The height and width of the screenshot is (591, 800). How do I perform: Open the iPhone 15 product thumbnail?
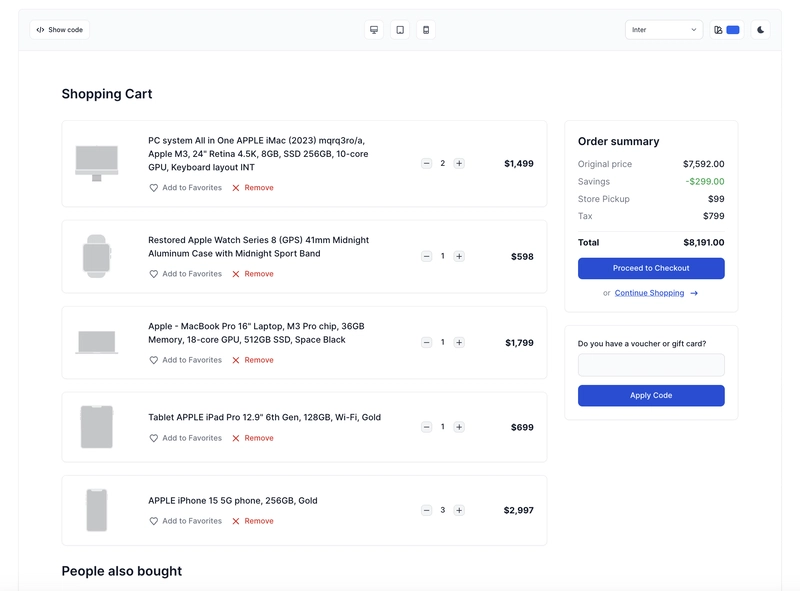[96, 510]
